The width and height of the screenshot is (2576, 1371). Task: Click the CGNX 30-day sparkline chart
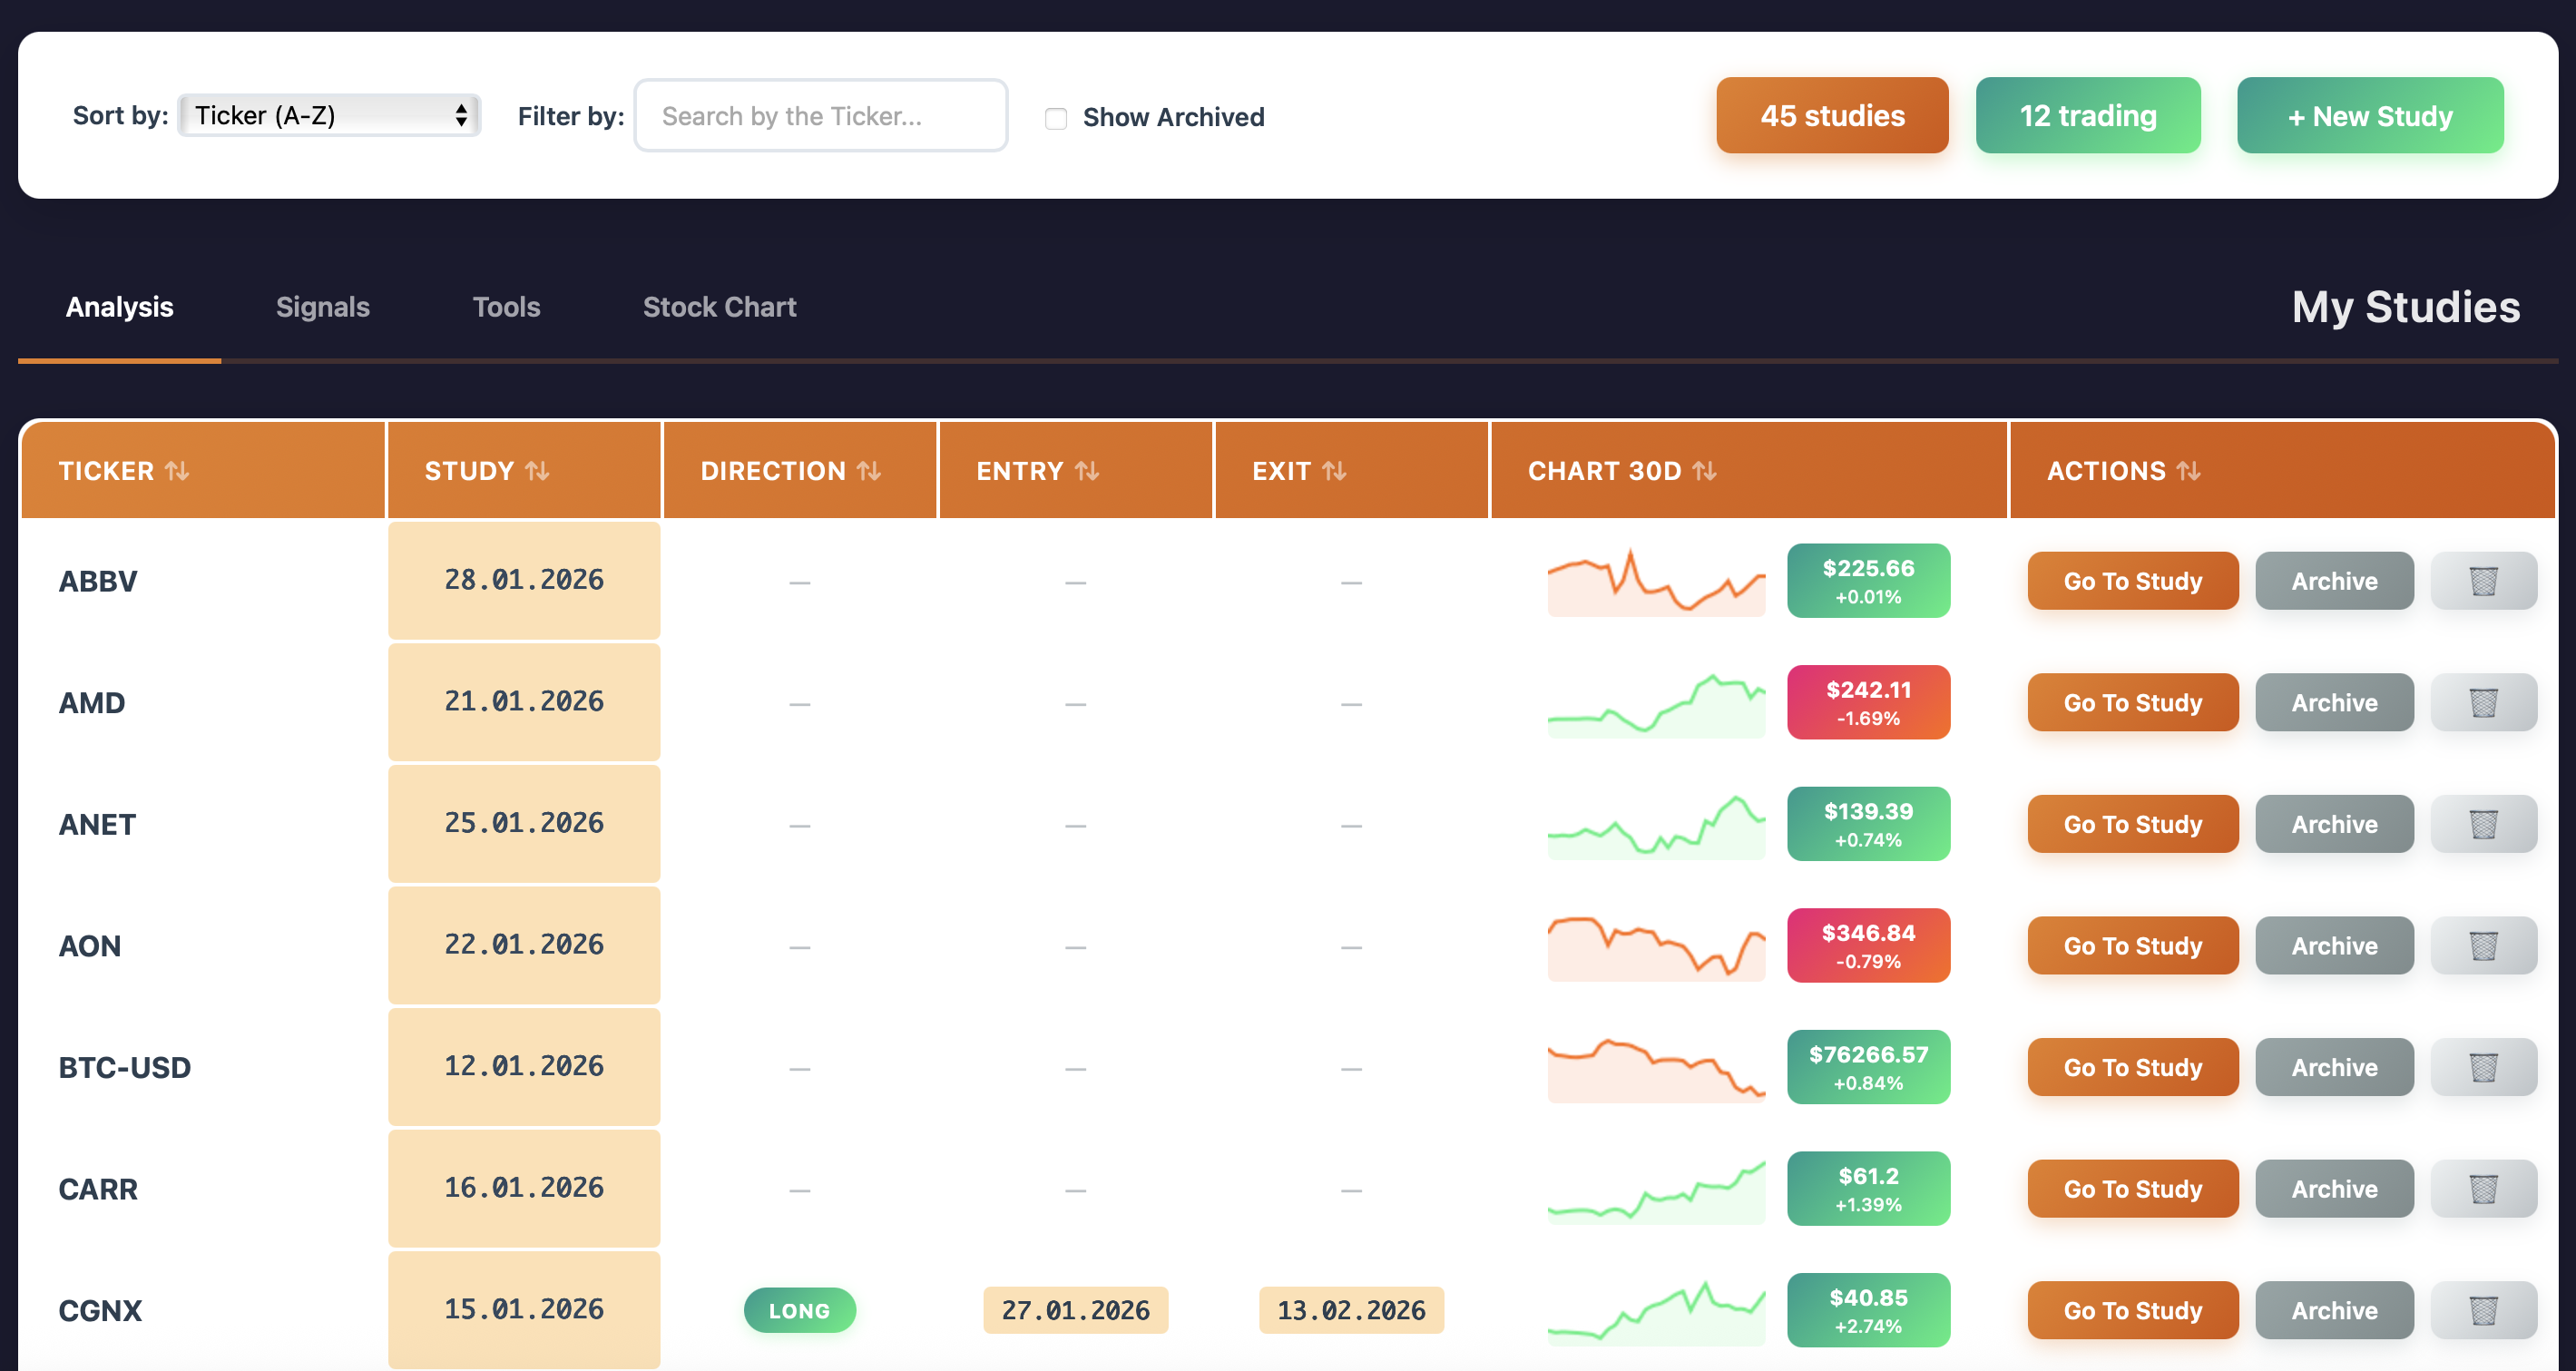click(1656, 1310)
